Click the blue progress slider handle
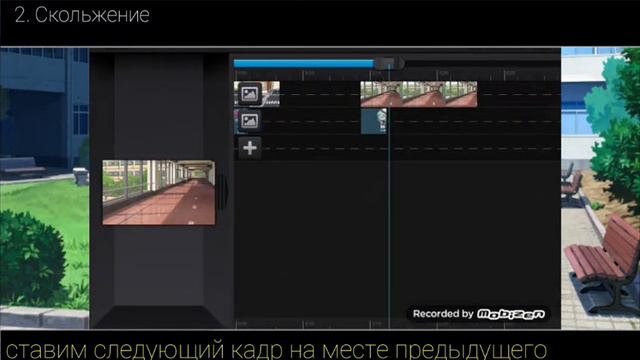 click(389, 63)
